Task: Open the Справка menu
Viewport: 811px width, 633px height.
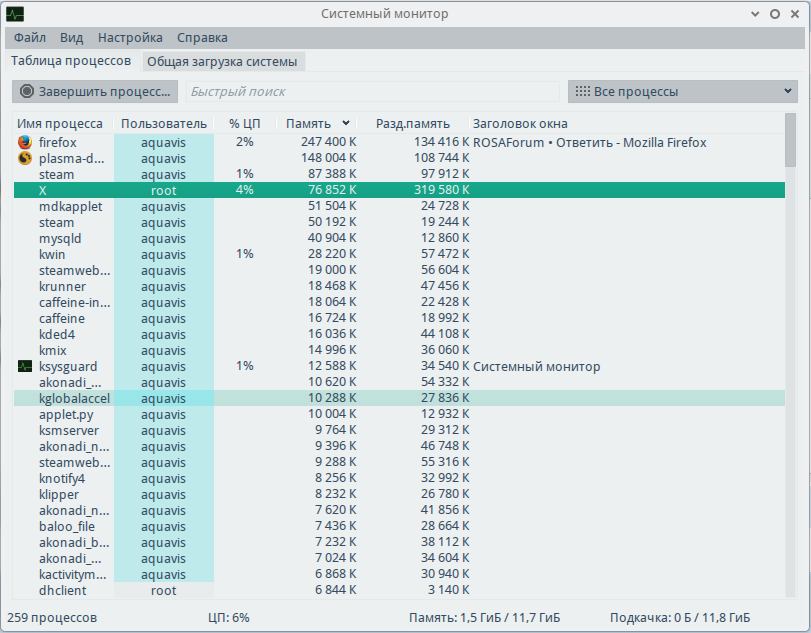Action: tap(202, 38)
